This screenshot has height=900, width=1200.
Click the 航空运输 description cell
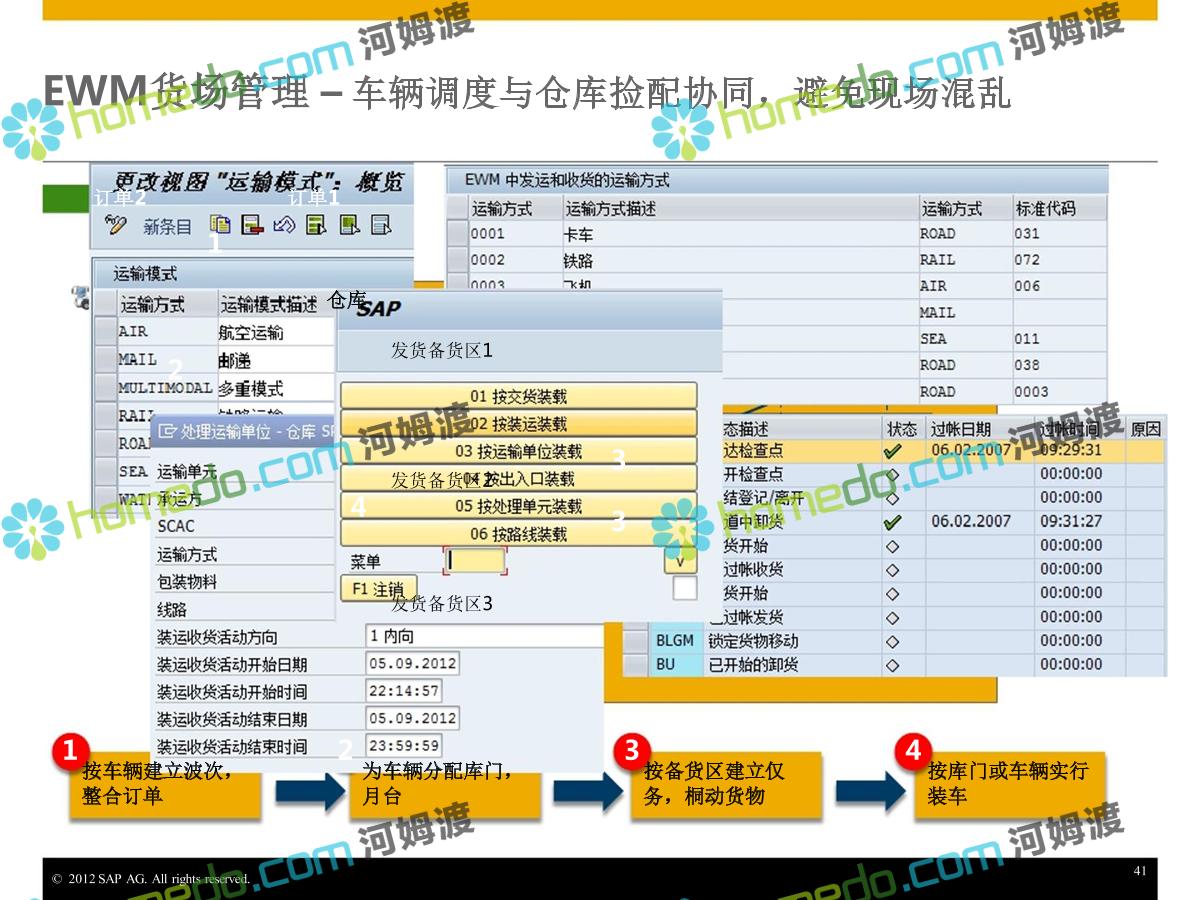276,333
